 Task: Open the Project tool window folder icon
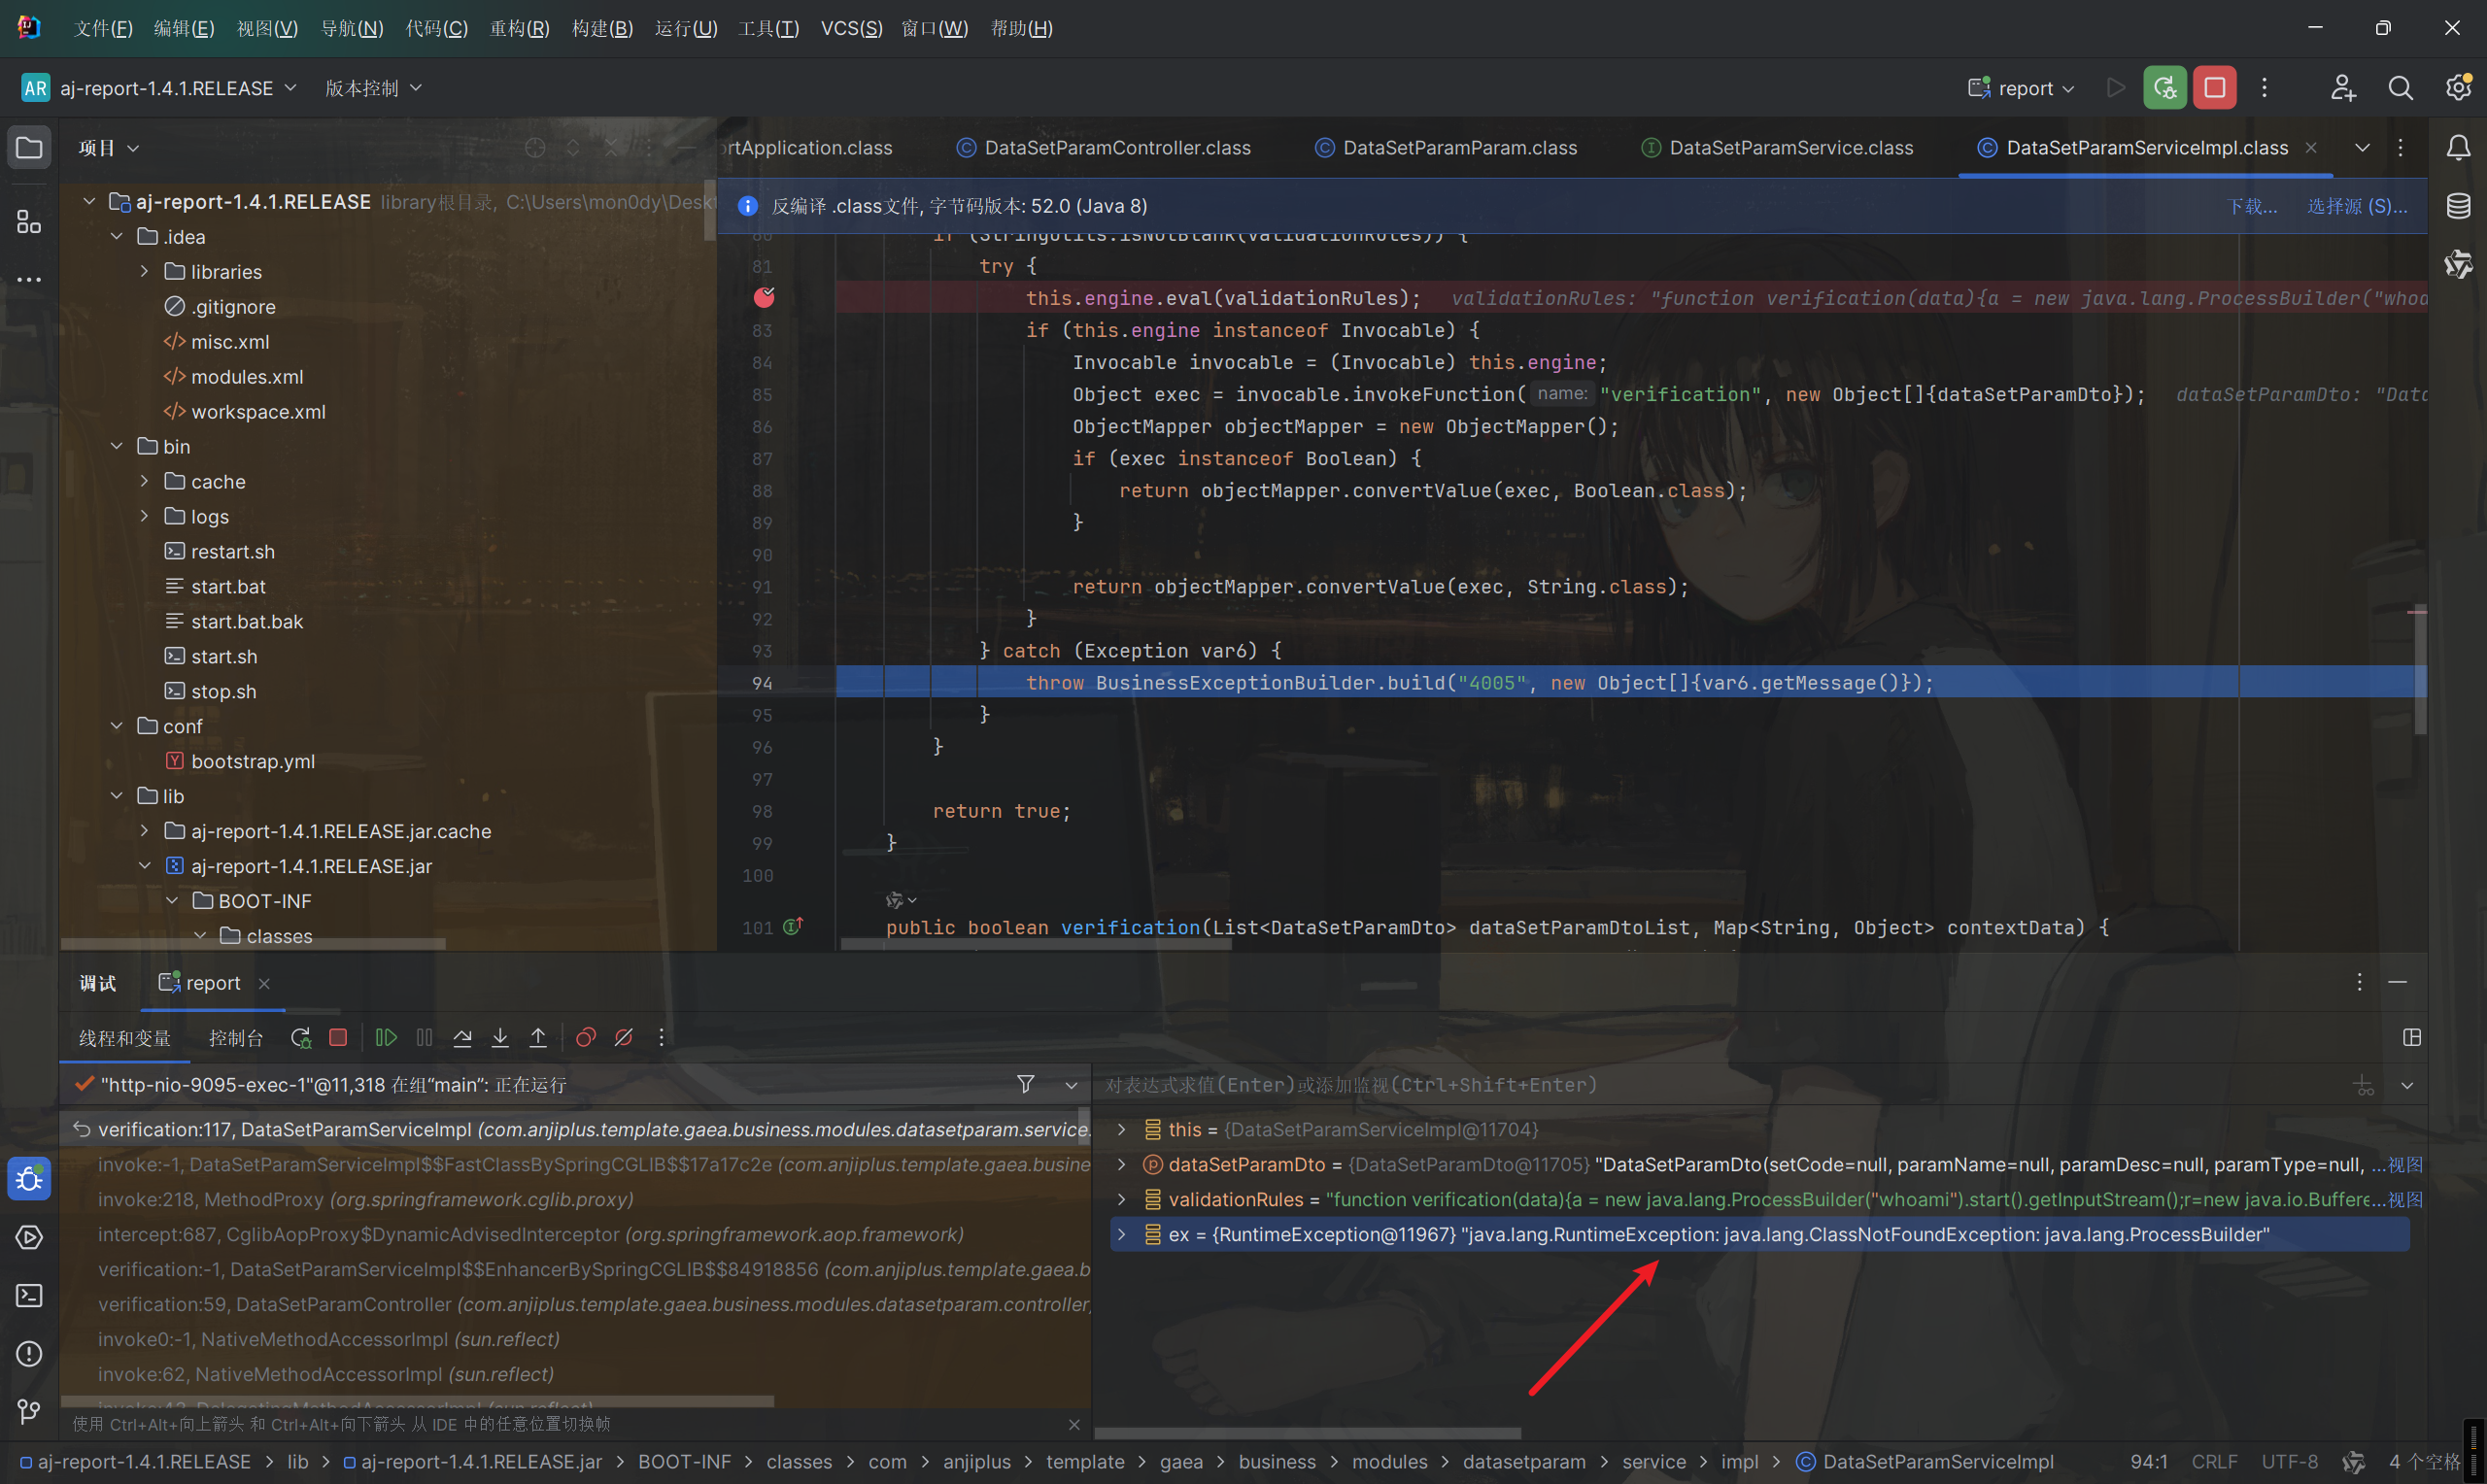tap(29, 148)
